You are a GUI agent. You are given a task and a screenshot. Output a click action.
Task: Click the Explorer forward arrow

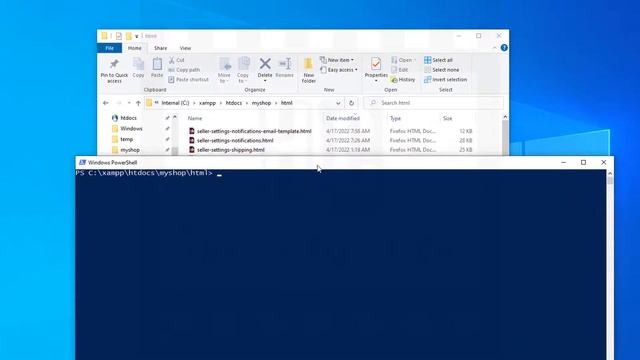pyautogui.click(x=119, y=103)
